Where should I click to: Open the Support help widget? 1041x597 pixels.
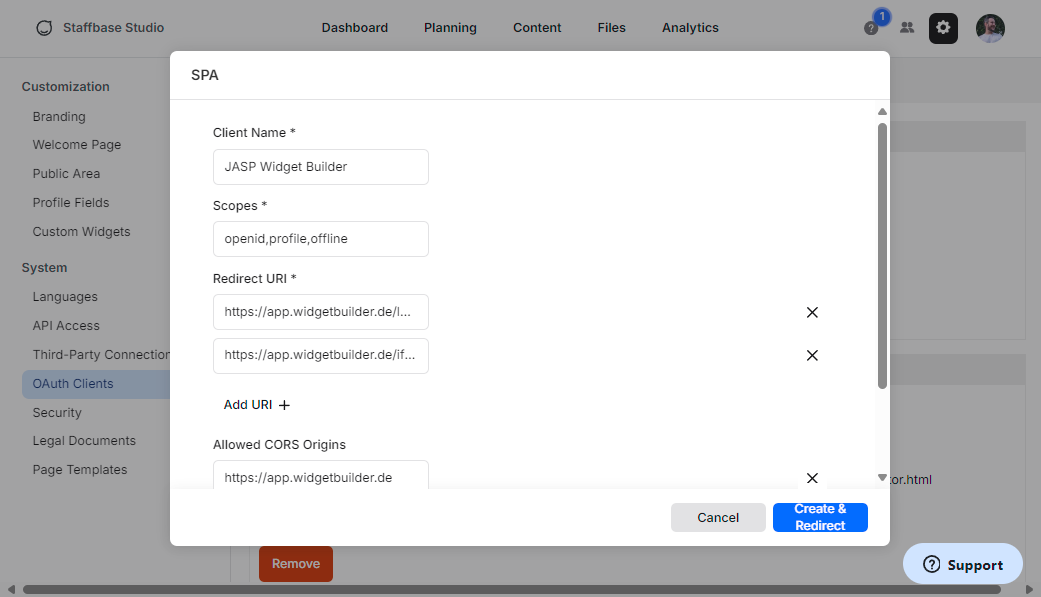[x=961, y=564]
